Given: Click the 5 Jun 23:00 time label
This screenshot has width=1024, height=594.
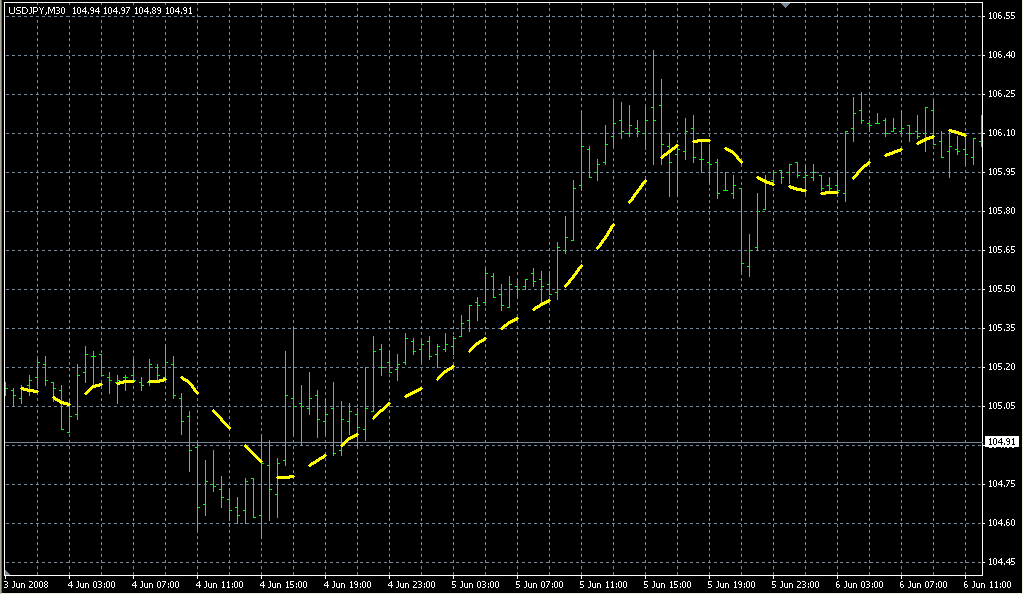Looking at the screenshot, I should point(797,584).
